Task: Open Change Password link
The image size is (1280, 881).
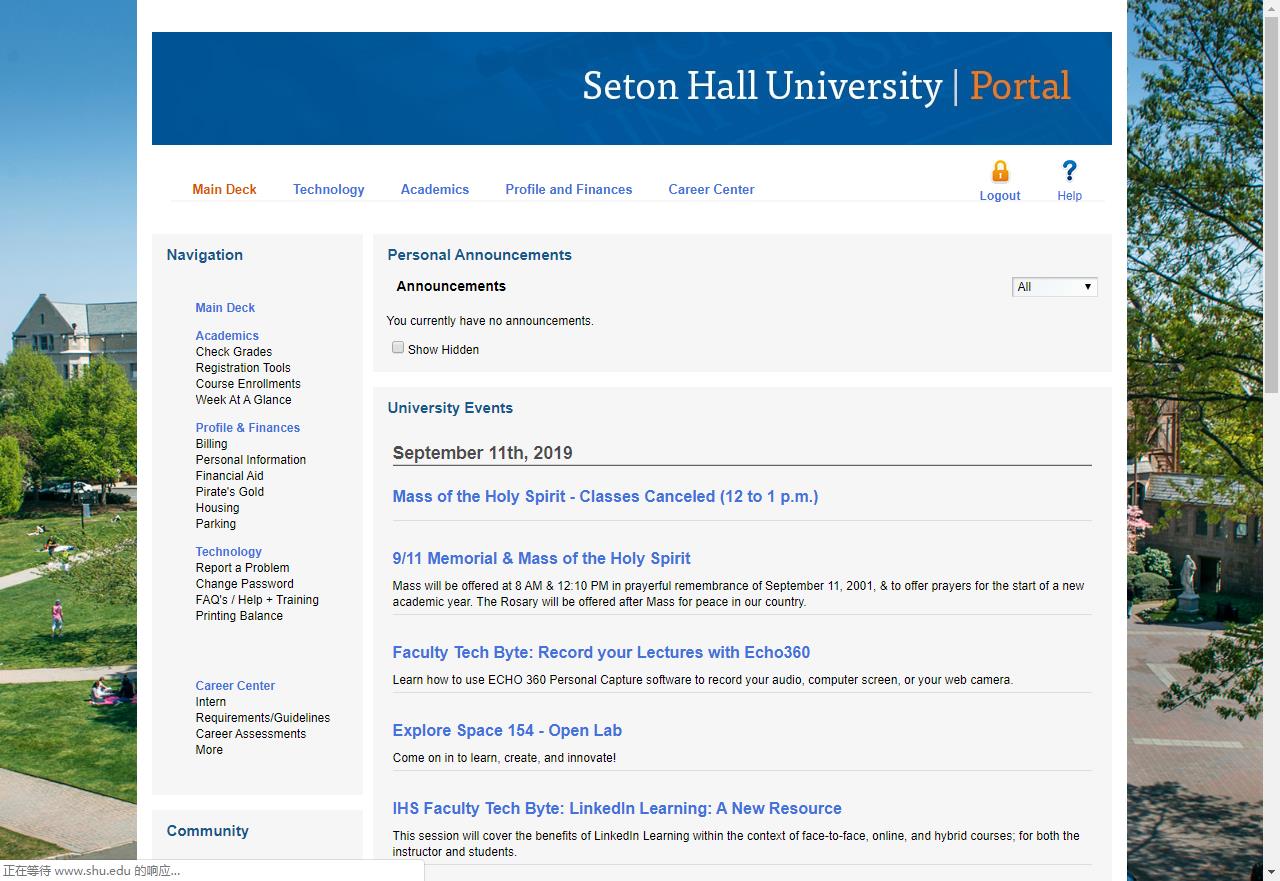Action: pos(245,584)
